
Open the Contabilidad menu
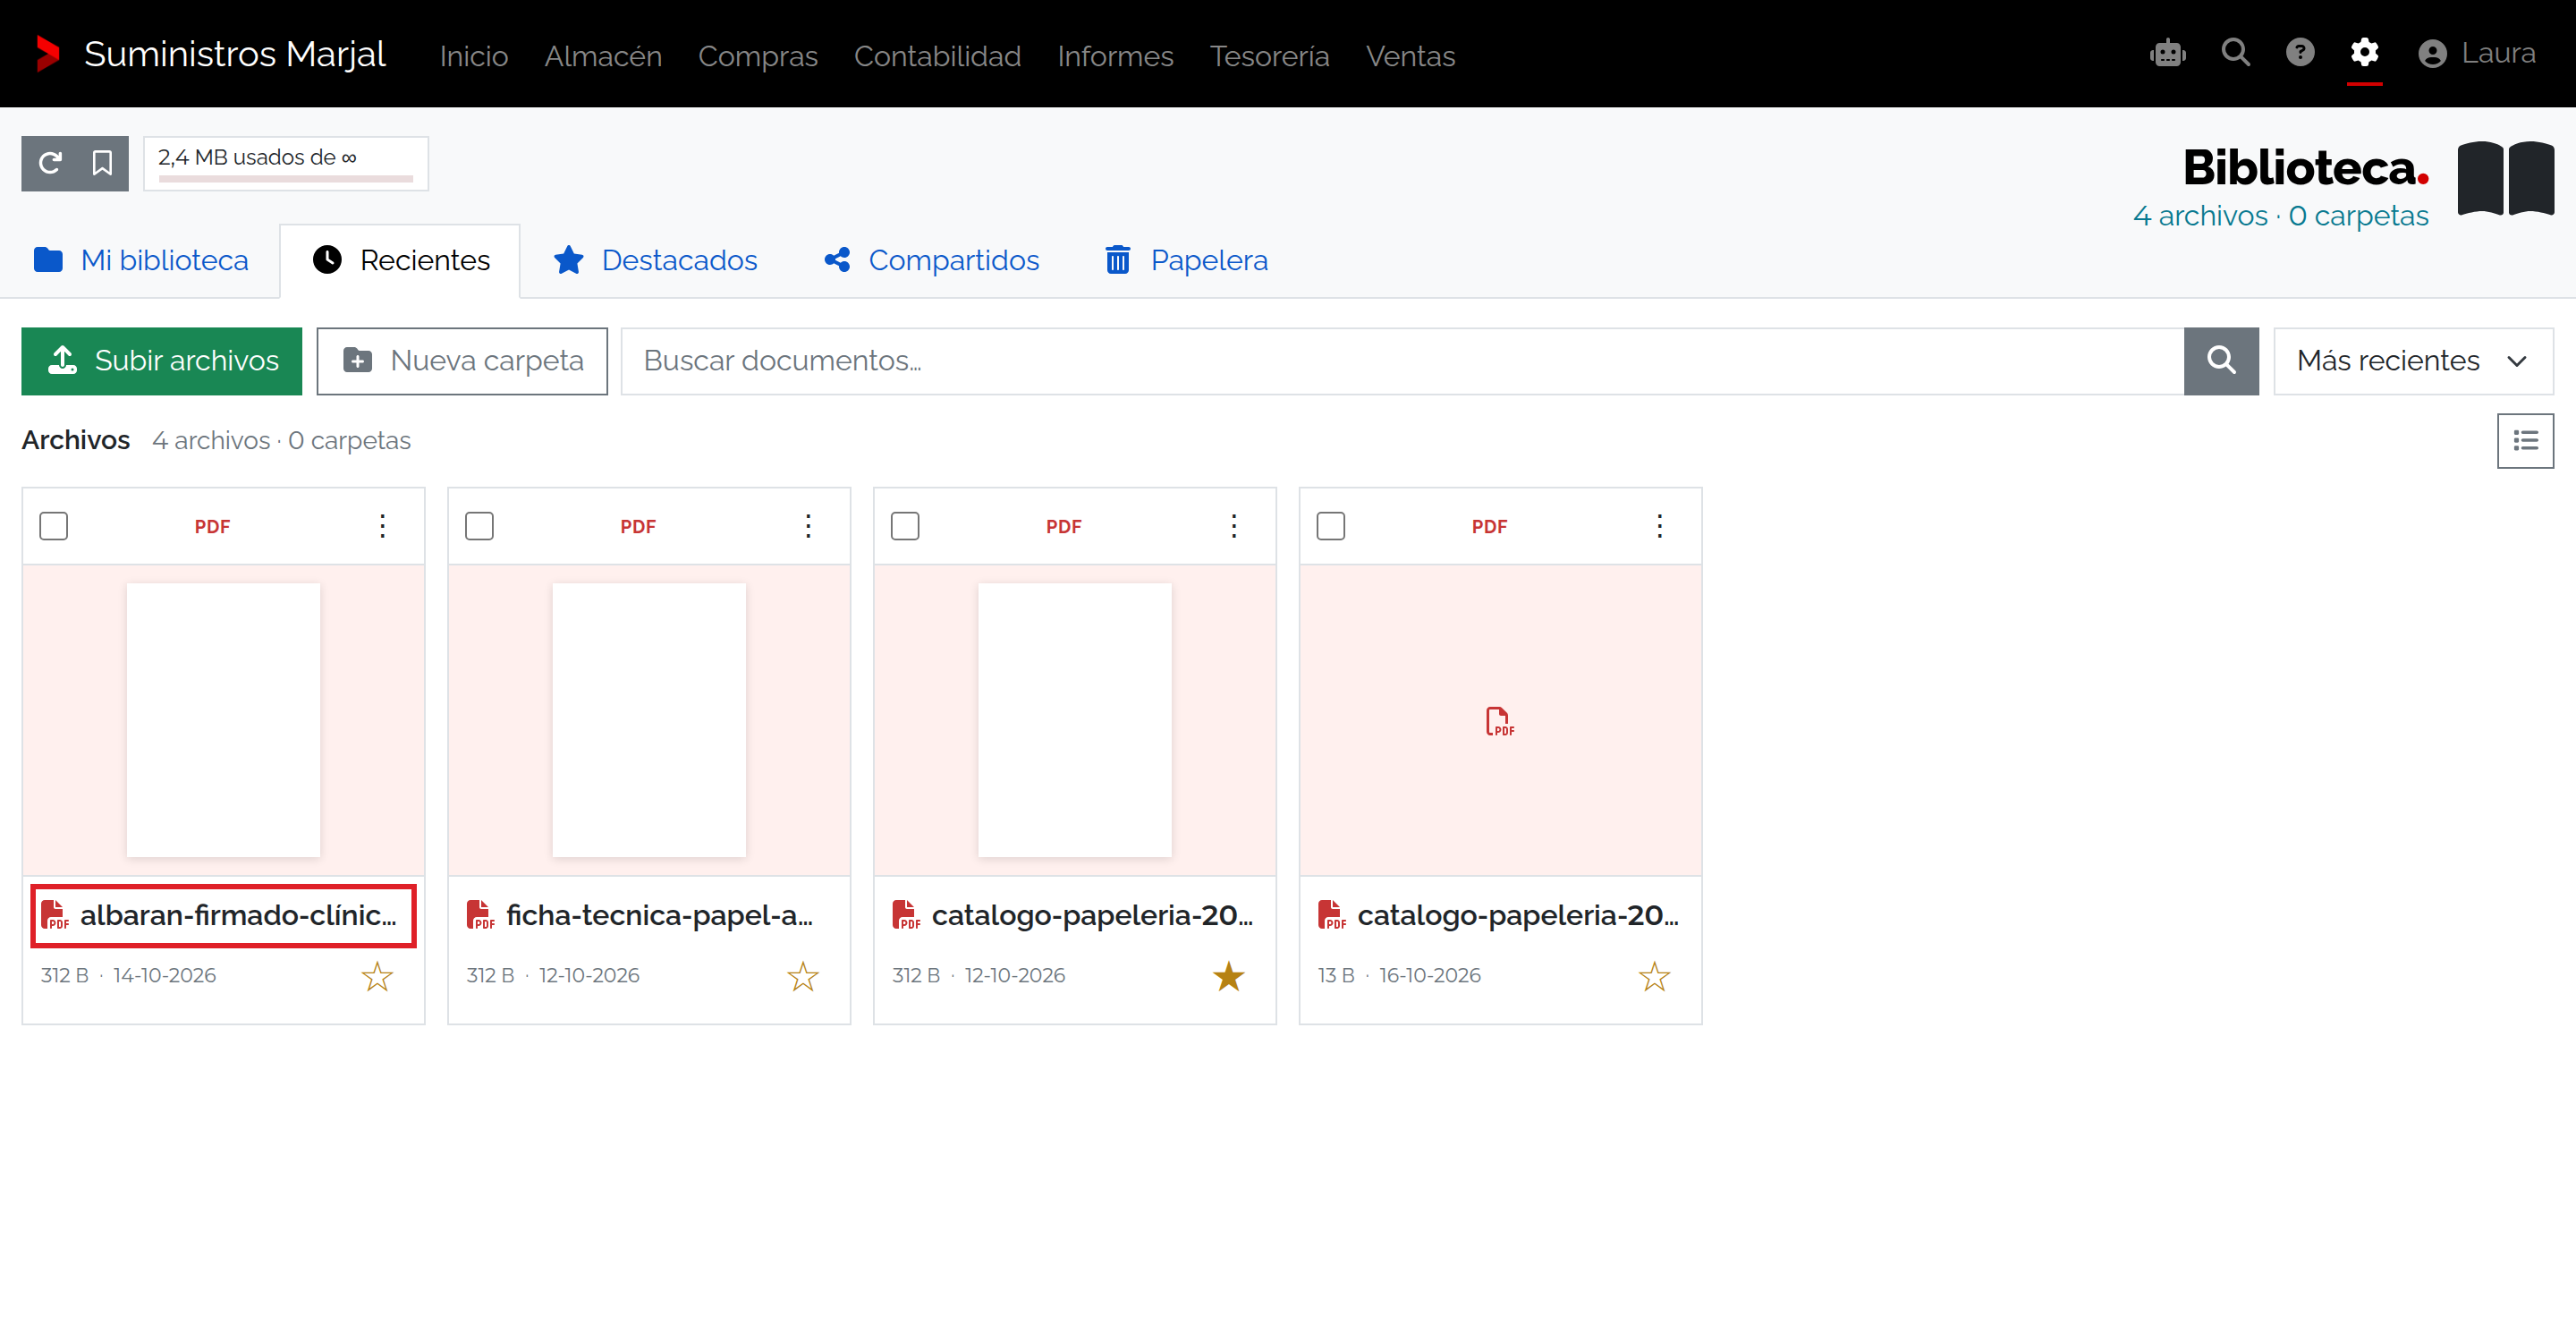click(x=937, y=56)
